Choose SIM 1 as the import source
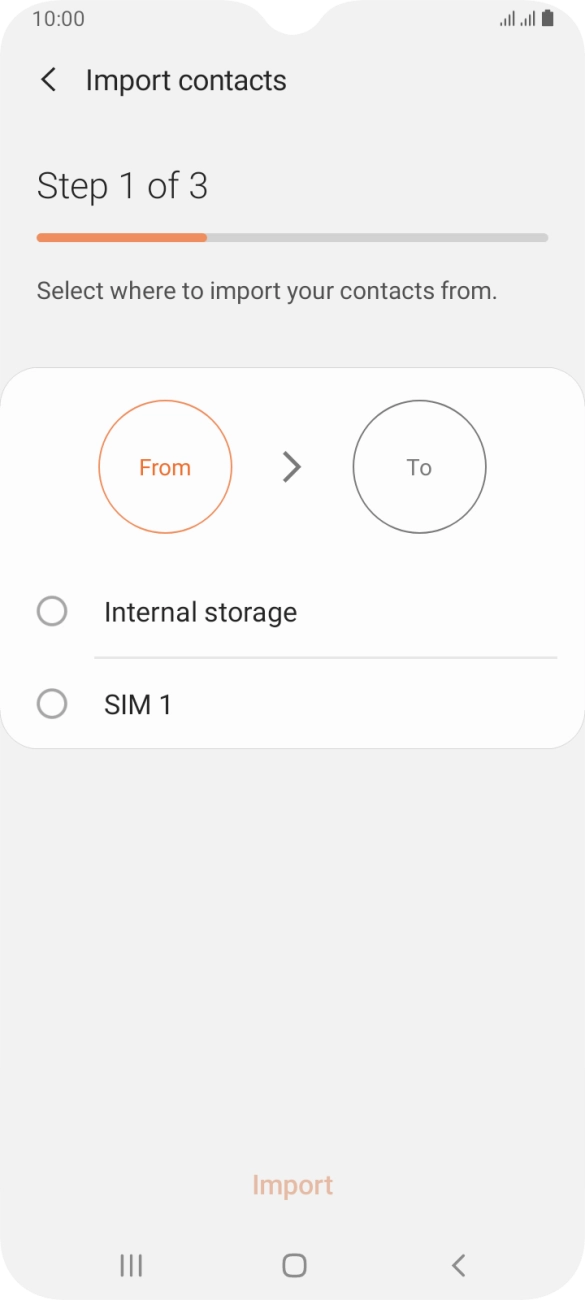 [52, 704]
